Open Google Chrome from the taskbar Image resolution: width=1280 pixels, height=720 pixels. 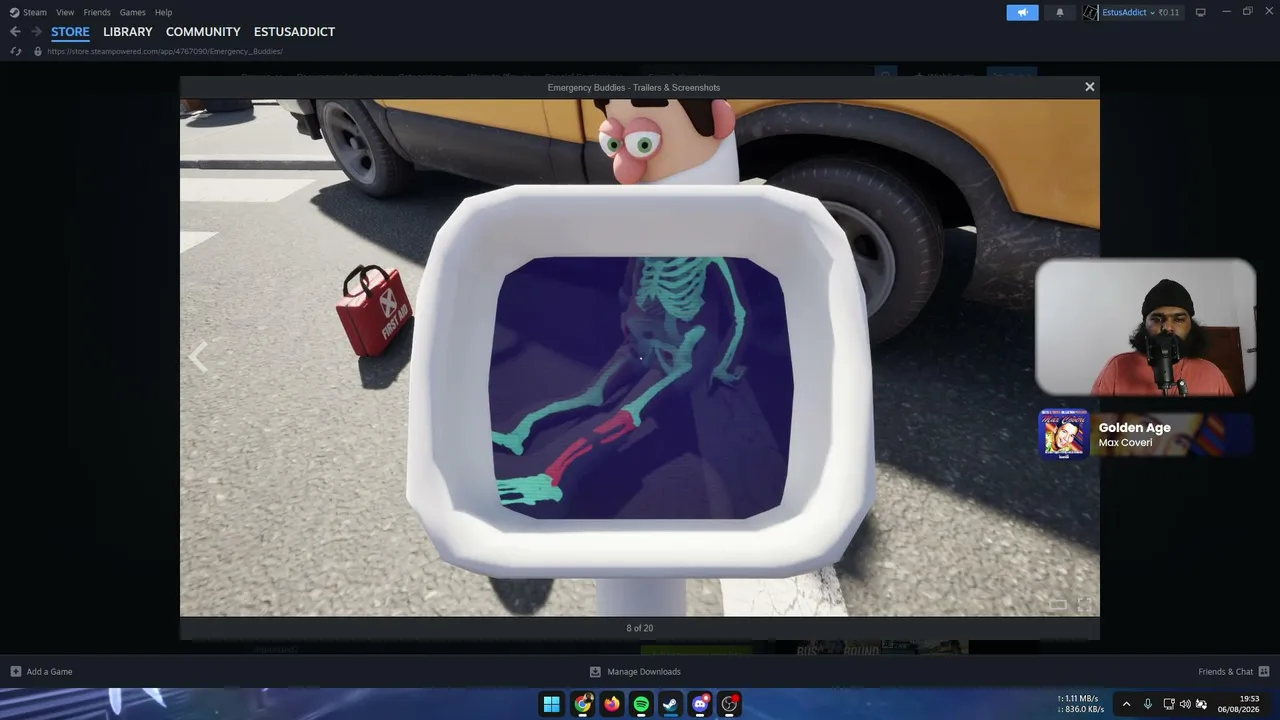click(582, 704)
